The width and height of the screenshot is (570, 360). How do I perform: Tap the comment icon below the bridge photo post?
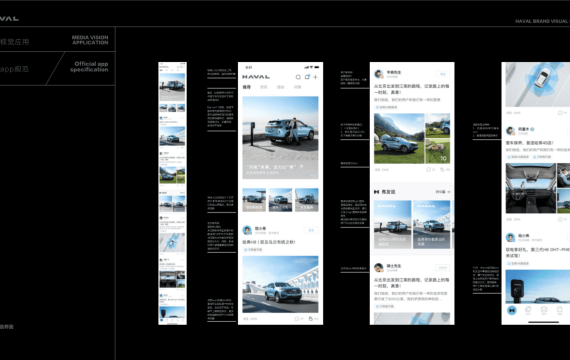[297, 319]
